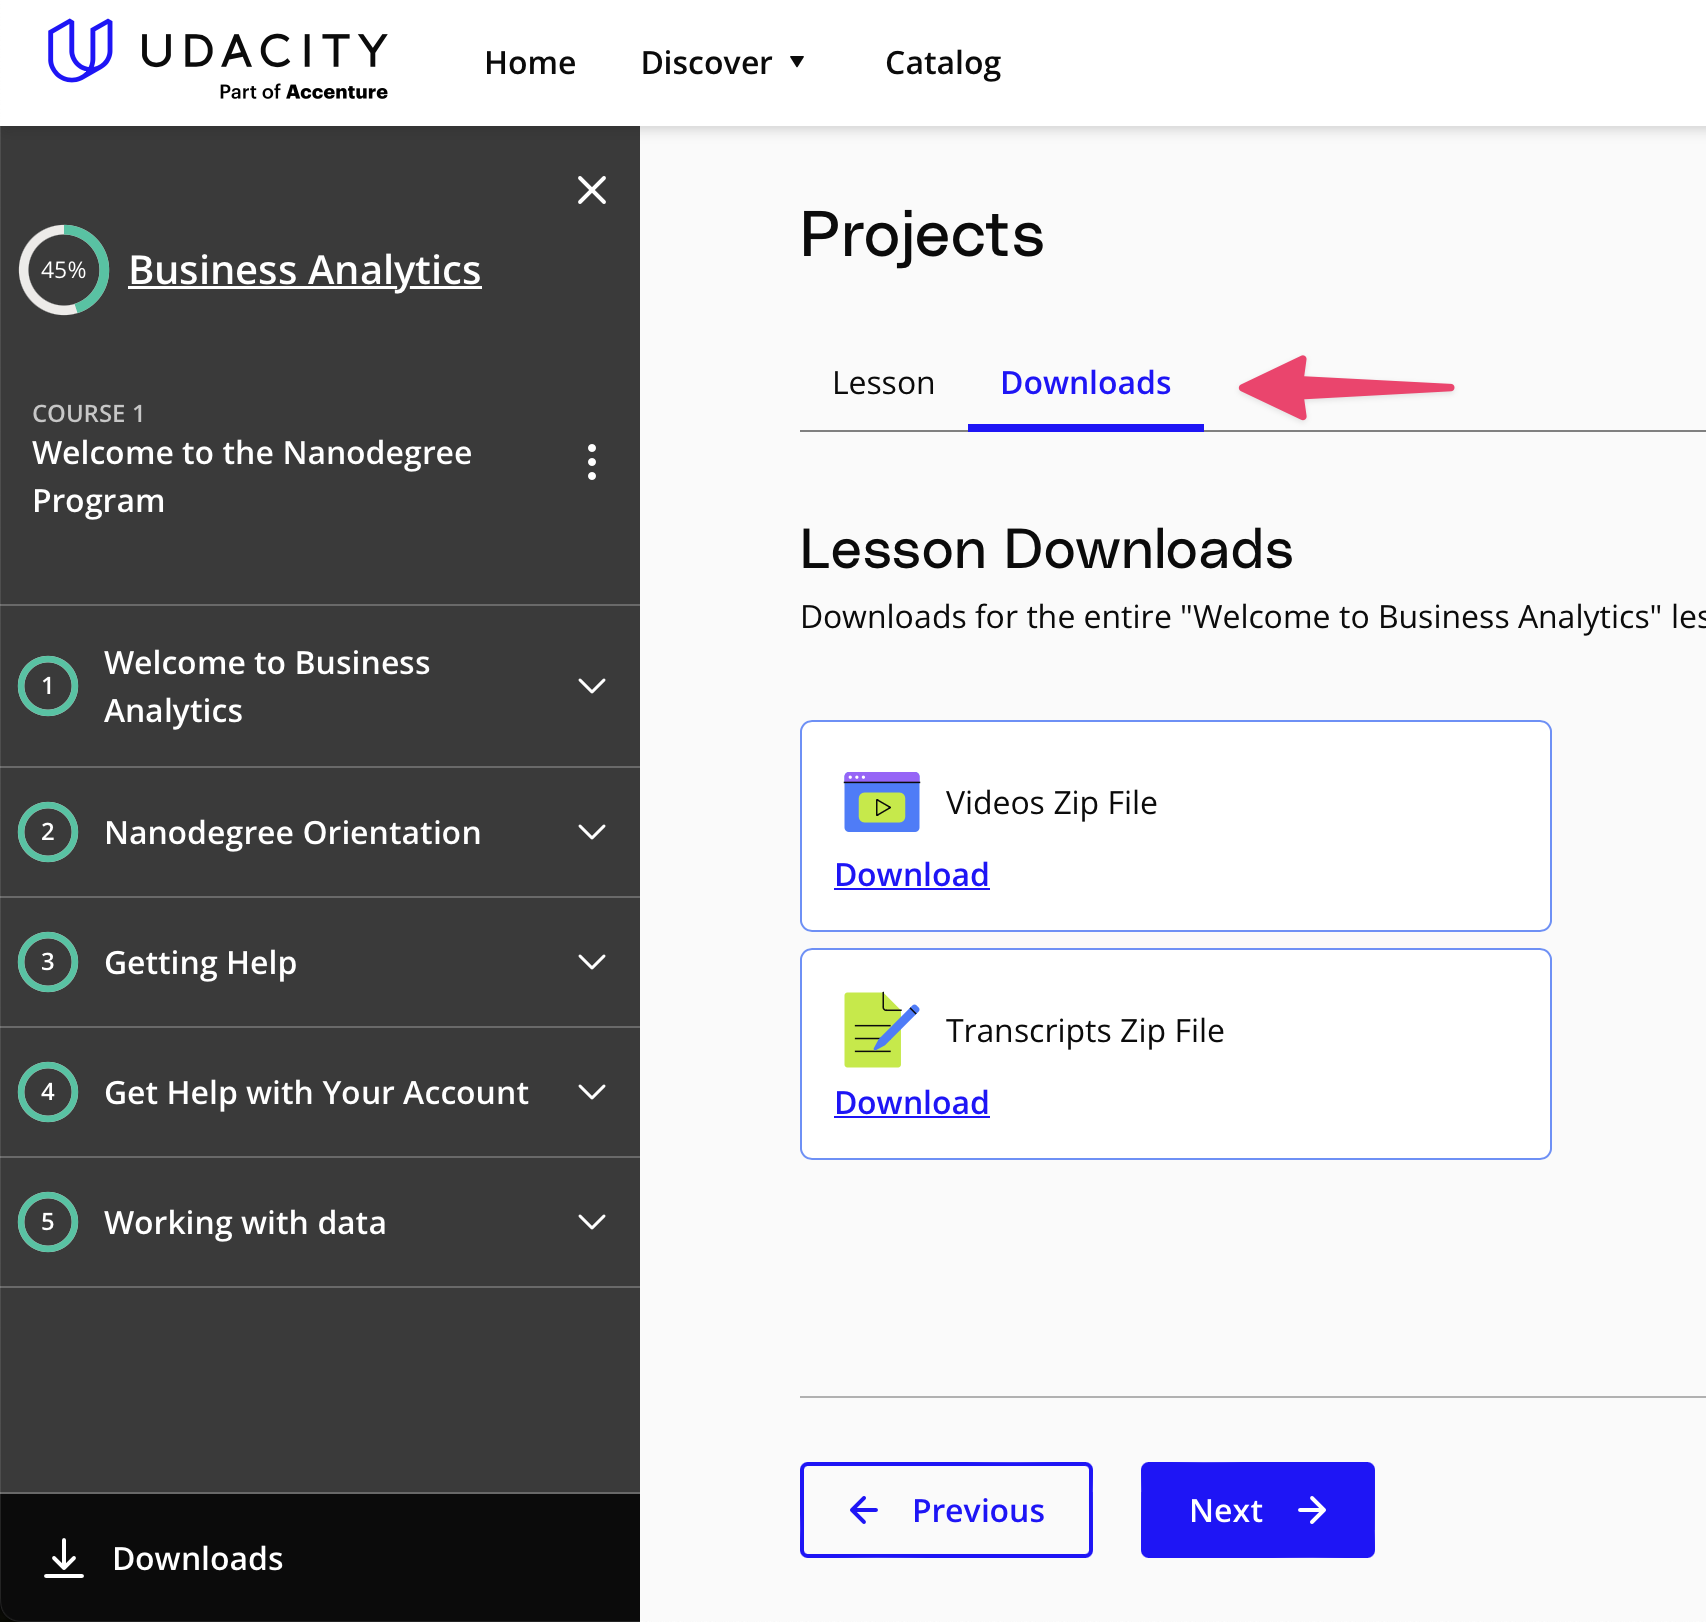1706x1622 pixels.
Task: Click the completed circle for Welcome to Business Analytics
Action: pyautogui.click(x=47, y=686)
